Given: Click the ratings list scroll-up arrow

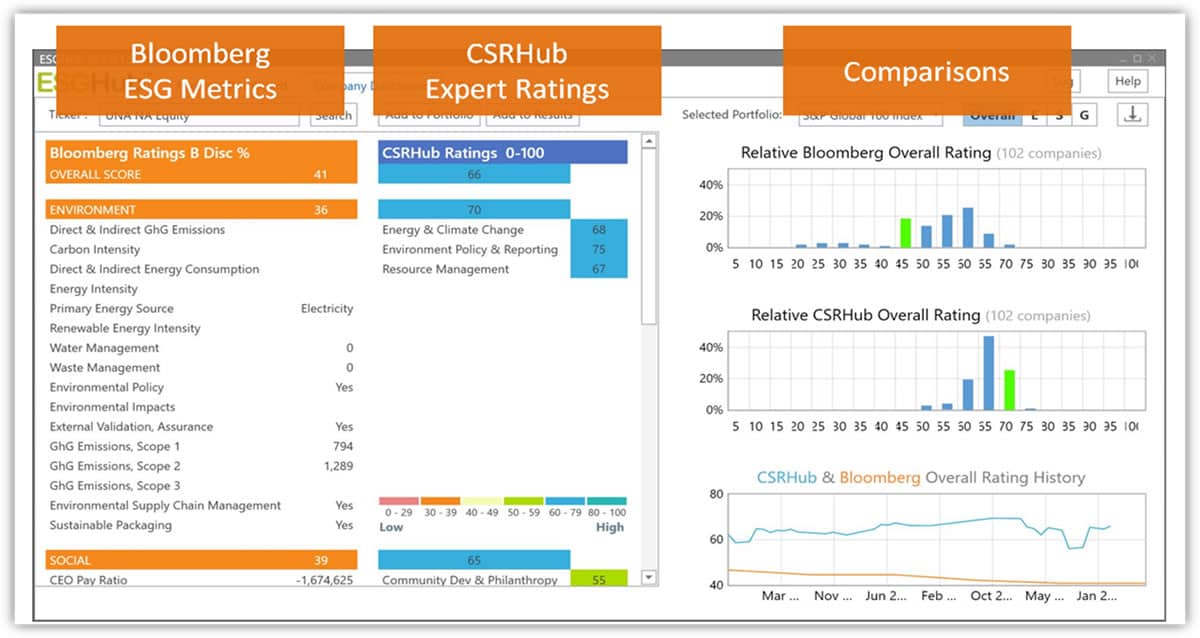Looking at the screenshot, I should pos(648,142).
